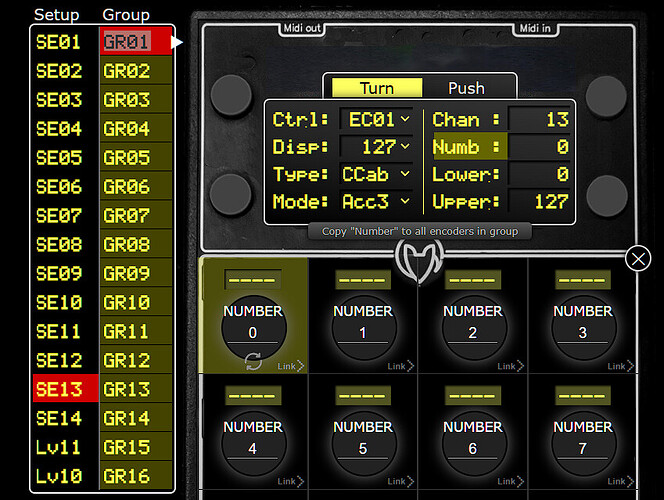Switch to the Turn tab

pos(377,88)
